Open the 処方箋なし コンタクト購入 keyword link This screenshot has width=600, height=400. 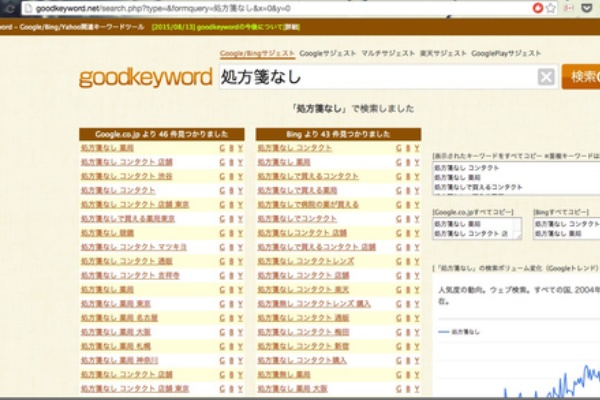(x=302, y=361)
